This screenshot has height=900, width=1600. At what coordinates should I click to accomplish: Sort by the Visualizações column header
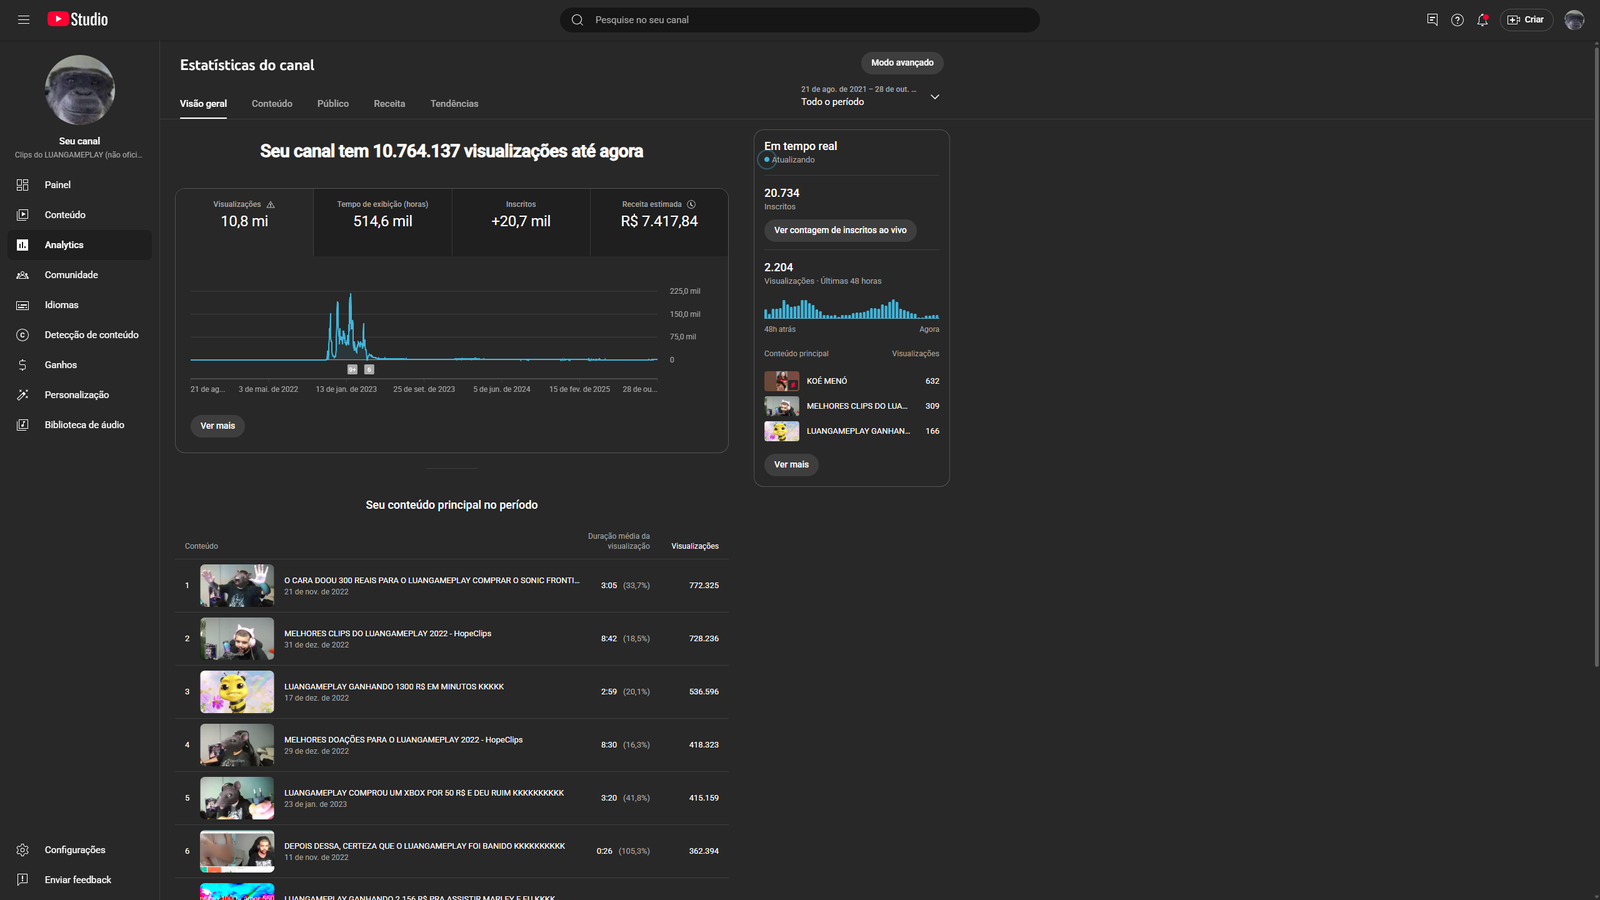[x=694, y=546]
